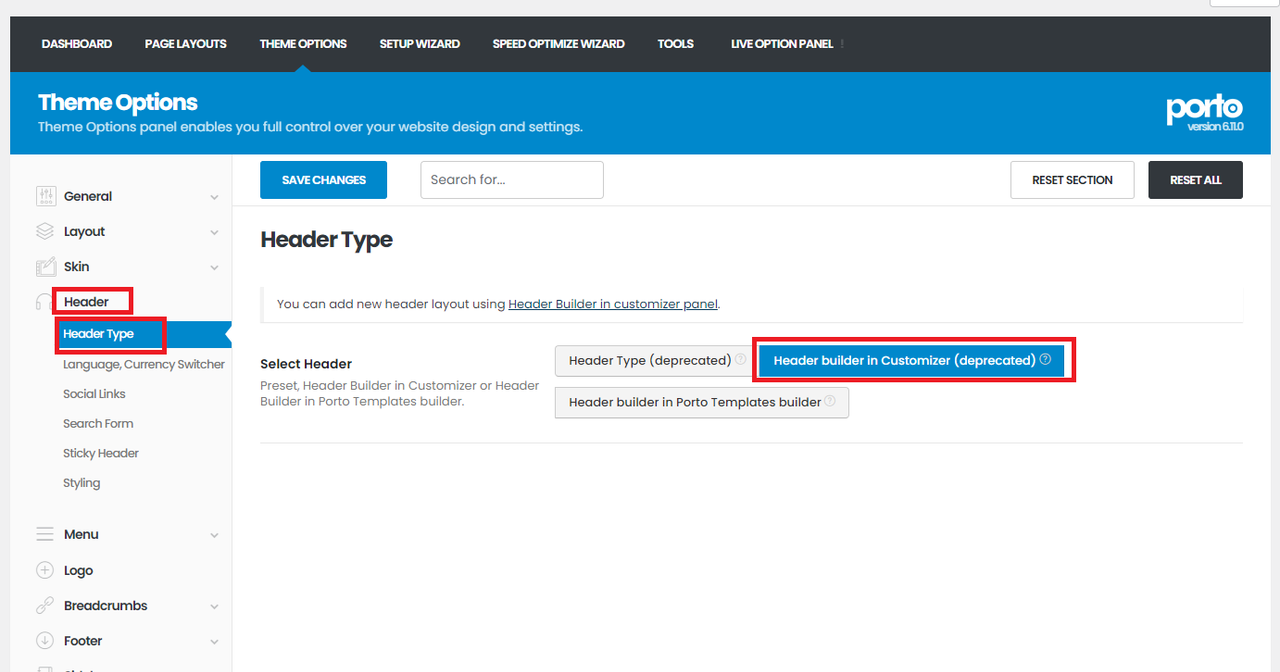The image size is (1280, 672).
Task: Open the General section label
Action: click(x=88, y=196)
